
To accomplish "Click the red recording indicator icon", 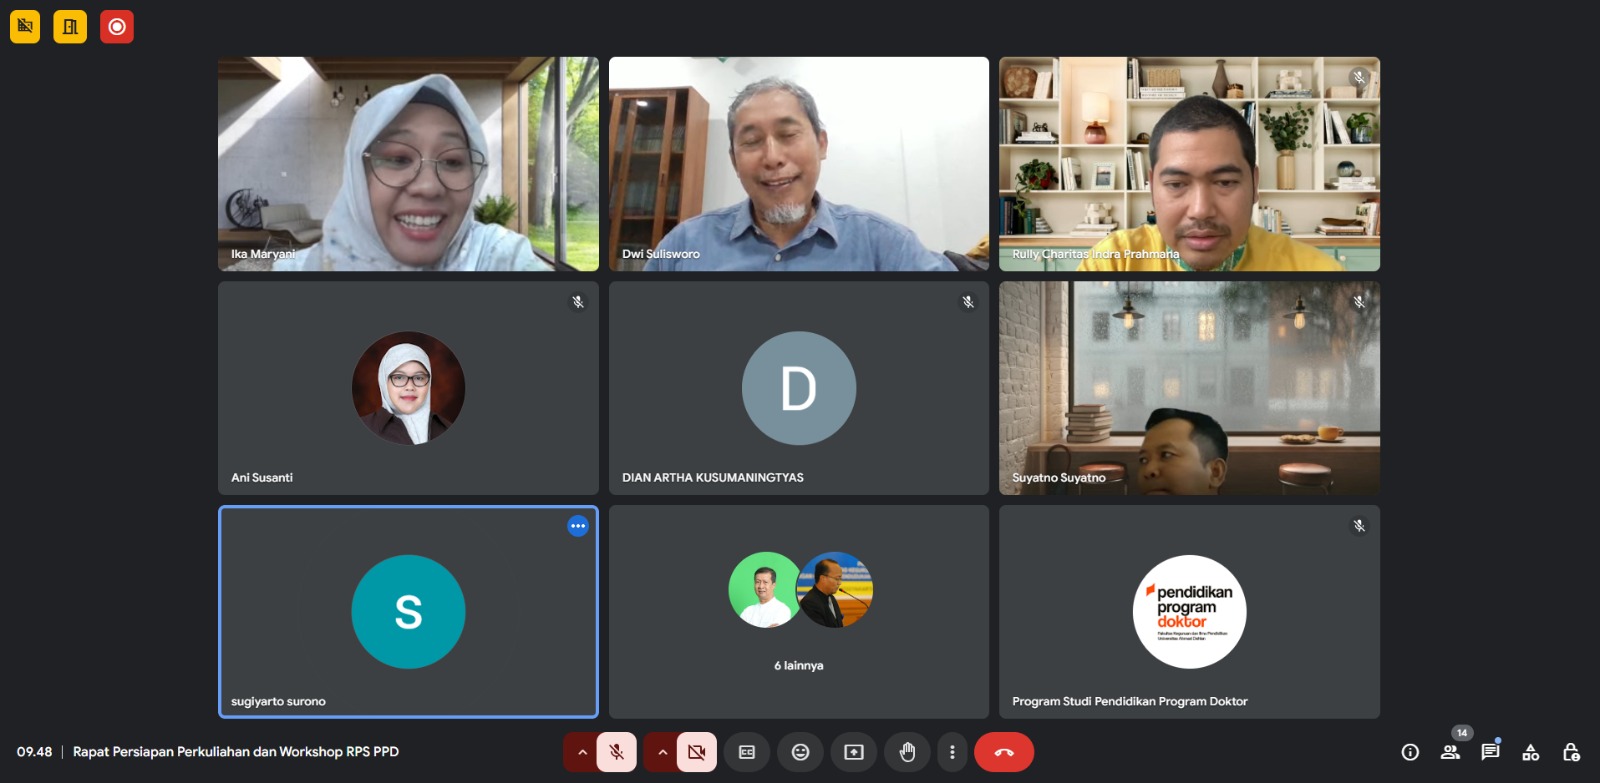I will coord(117,27).
